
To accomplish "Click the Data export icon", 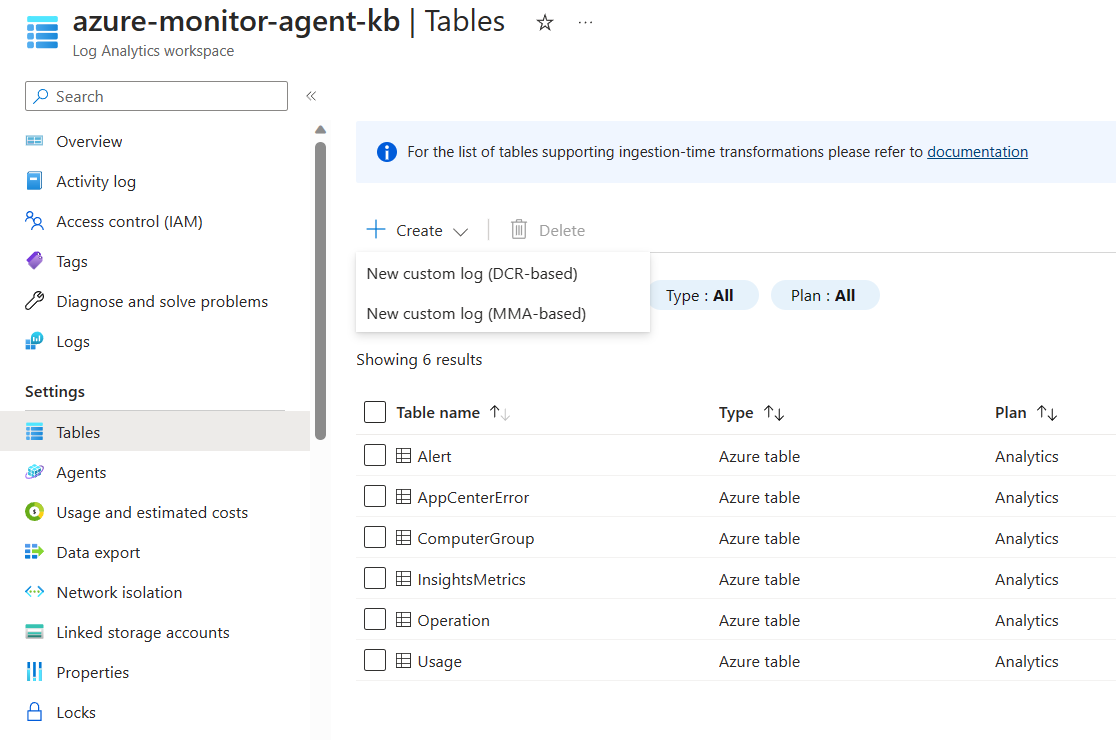I will point(34,551).
